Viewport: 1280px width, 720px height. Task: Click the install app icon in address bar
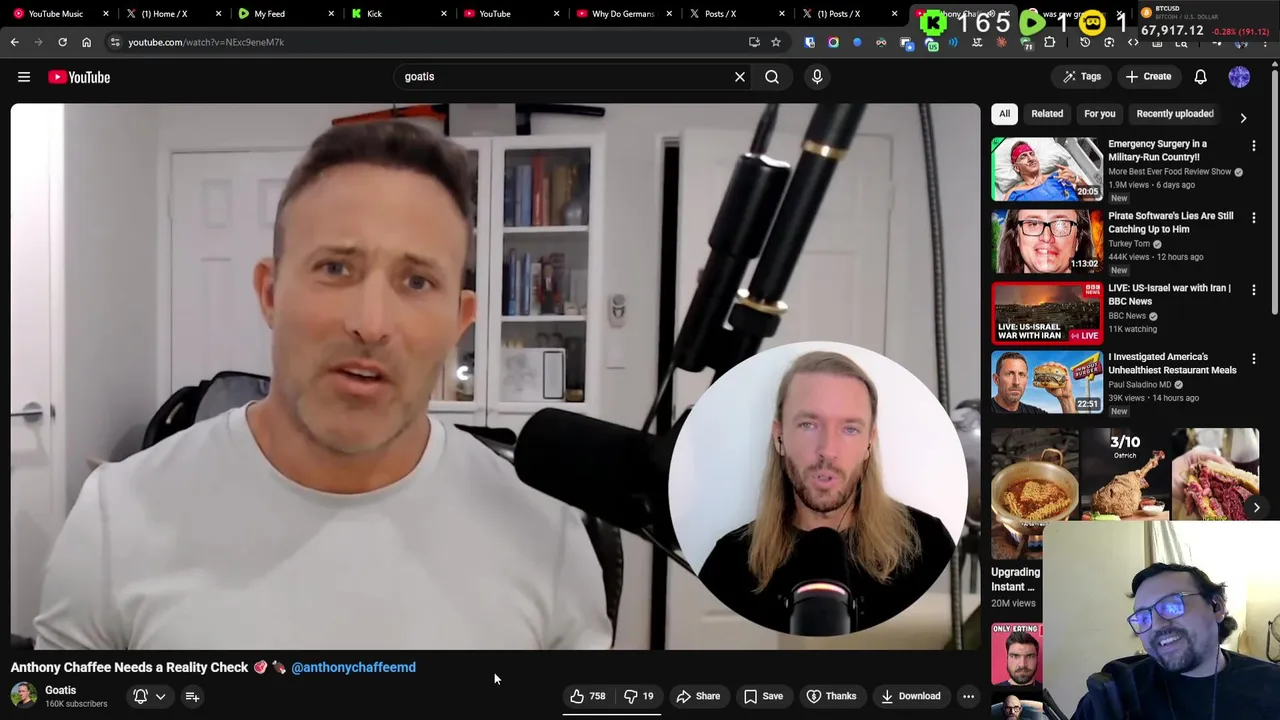(x=754, y=42)
